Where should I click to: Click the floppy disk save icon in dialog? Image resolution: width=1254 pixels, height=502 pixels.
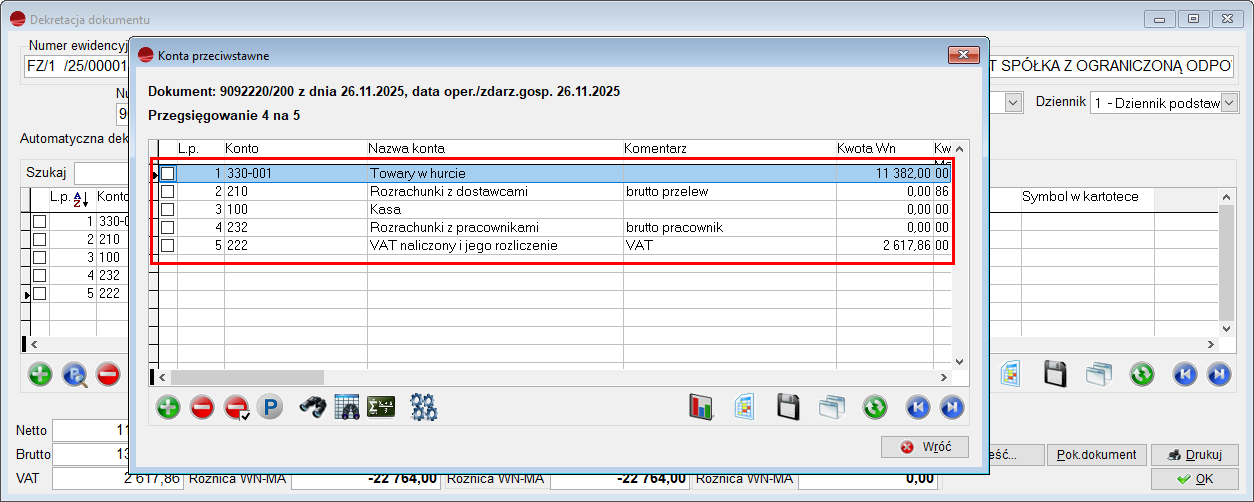(x=788, y=407)
